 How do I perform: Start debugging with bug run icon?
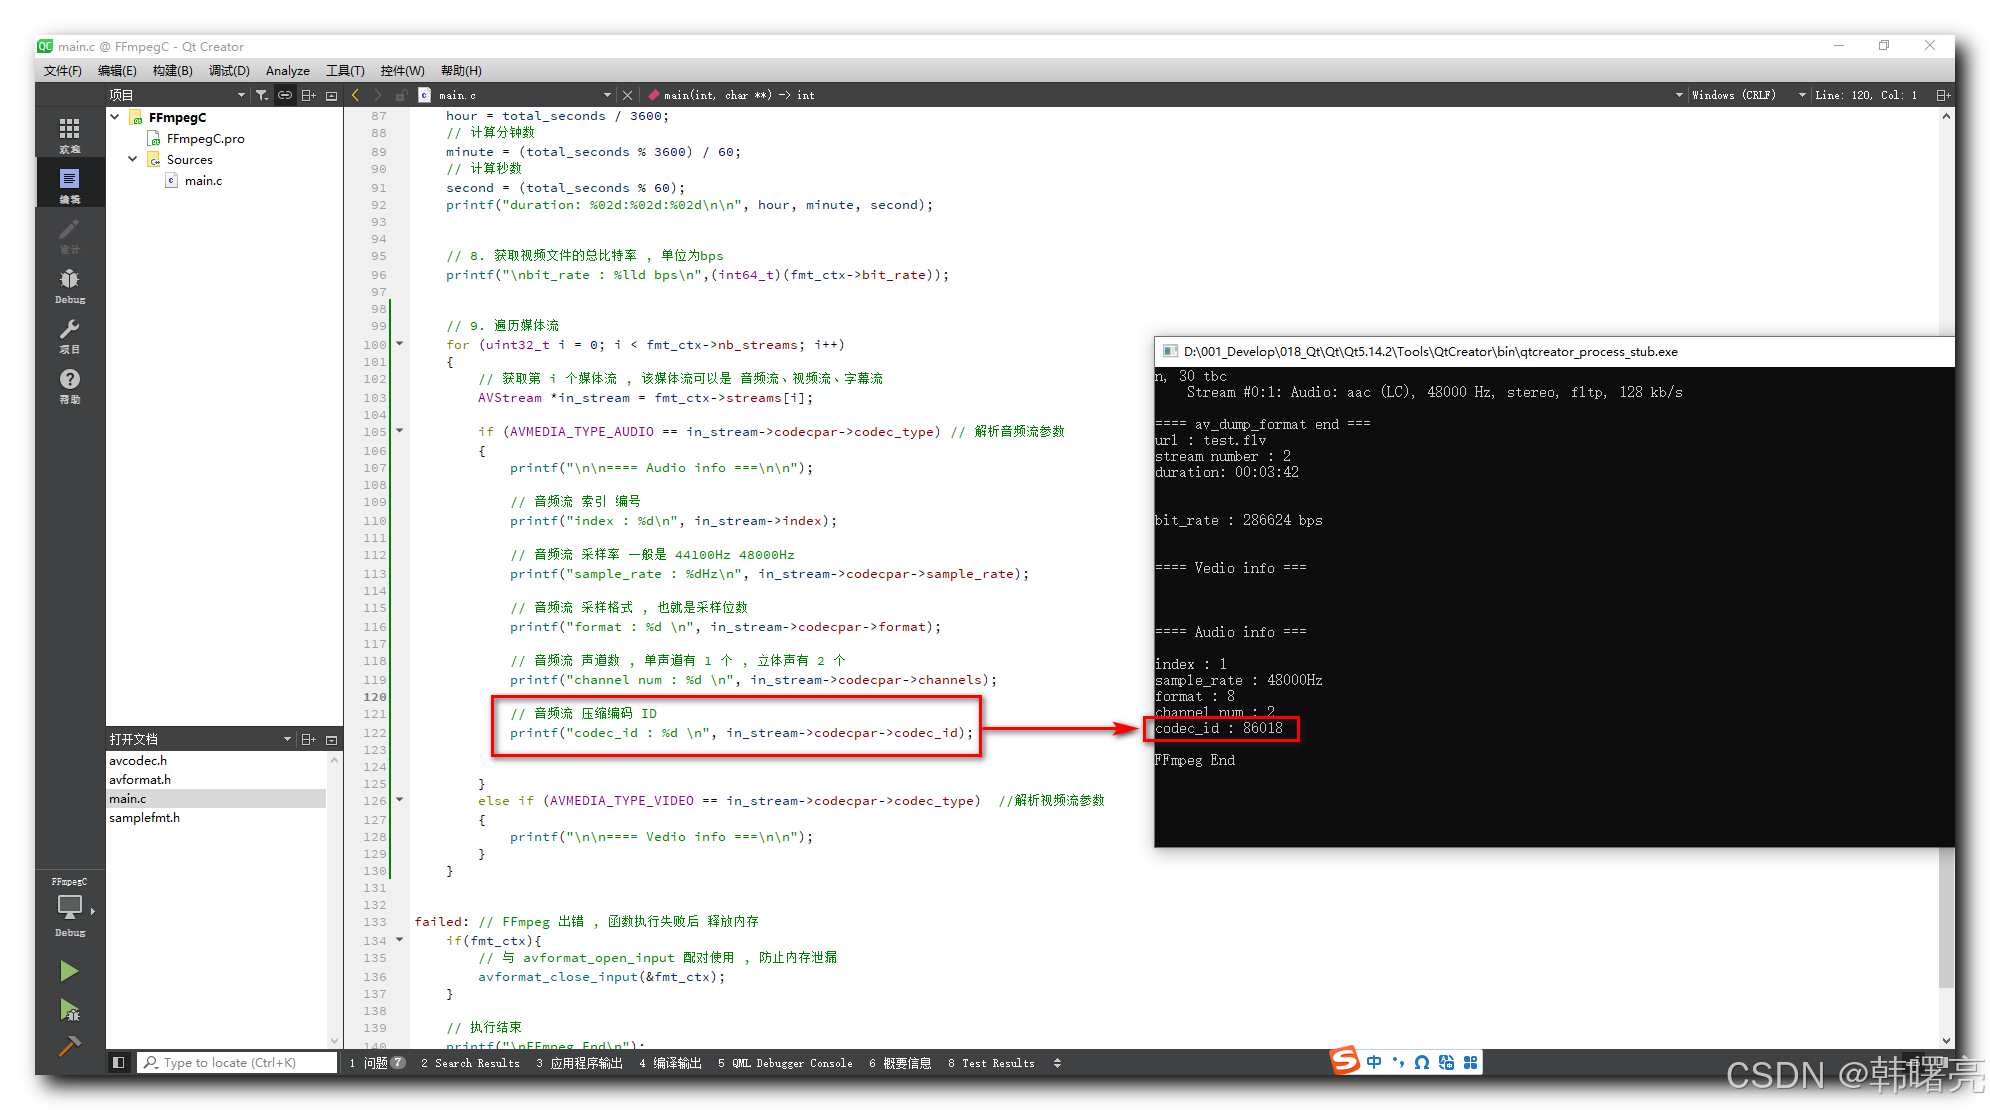click(x=69, y=1010)
